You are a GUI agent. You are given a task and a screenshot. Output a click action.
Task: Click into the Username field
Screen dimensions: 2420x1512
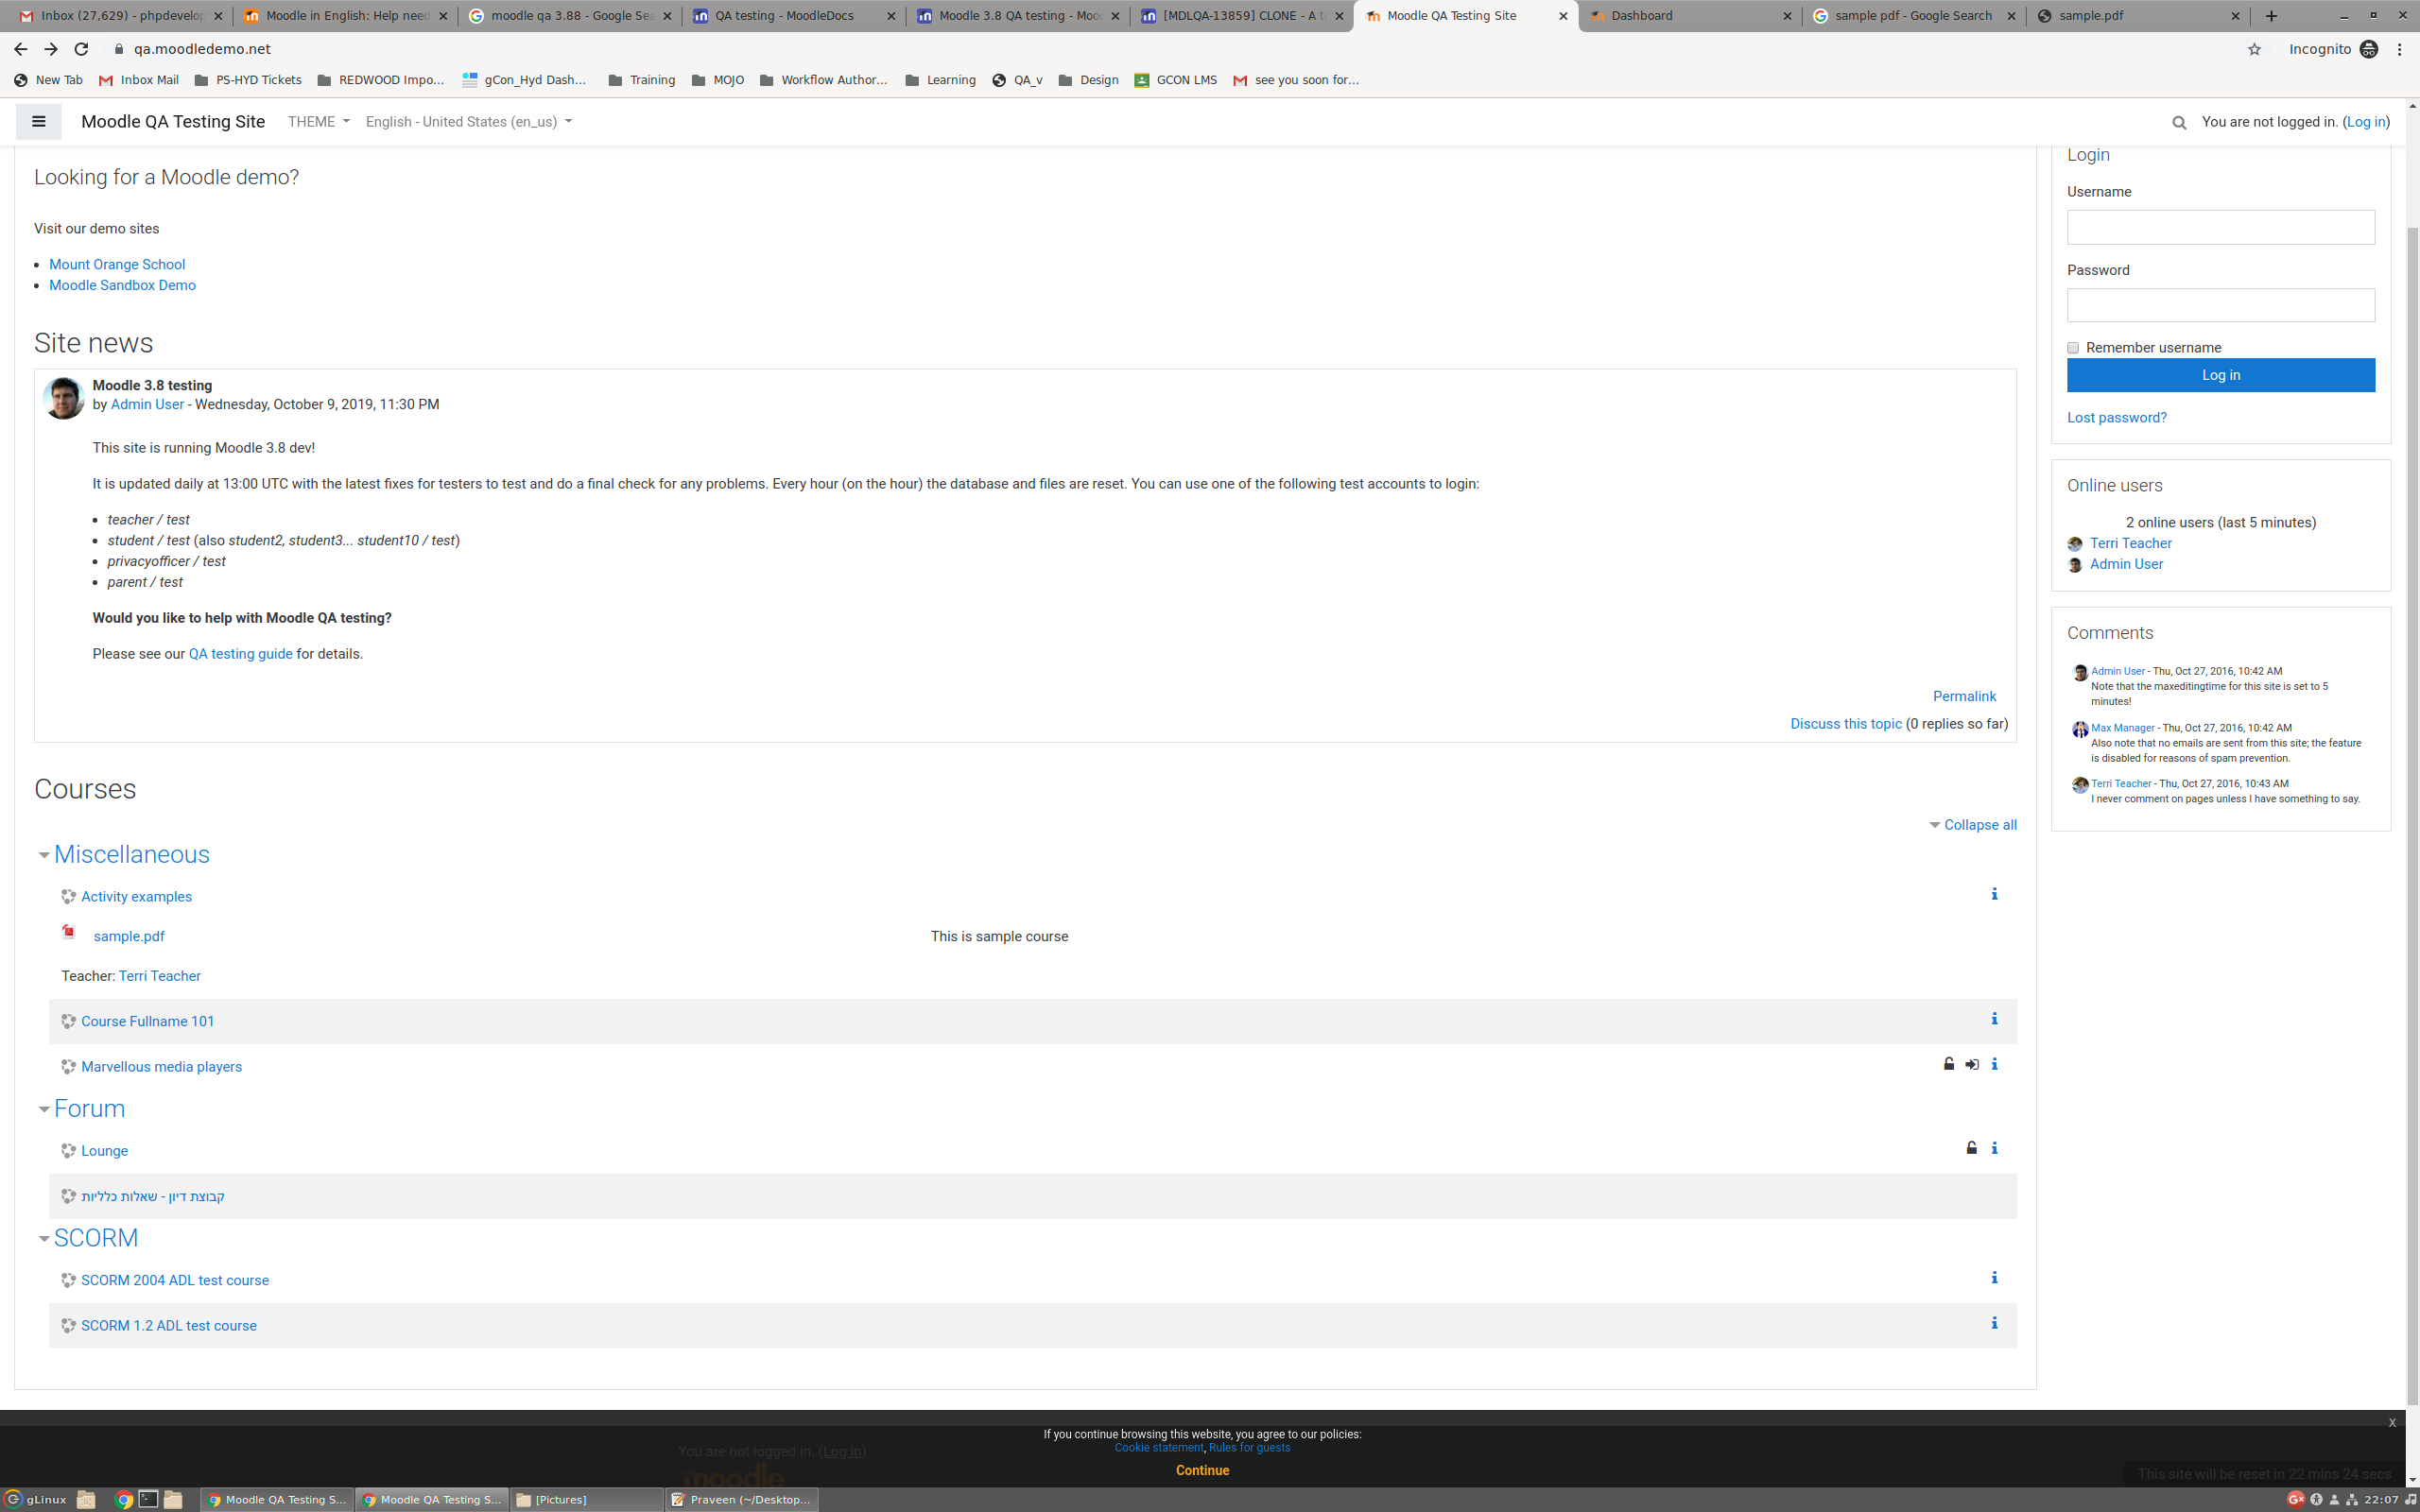(x=2220, y=227)
